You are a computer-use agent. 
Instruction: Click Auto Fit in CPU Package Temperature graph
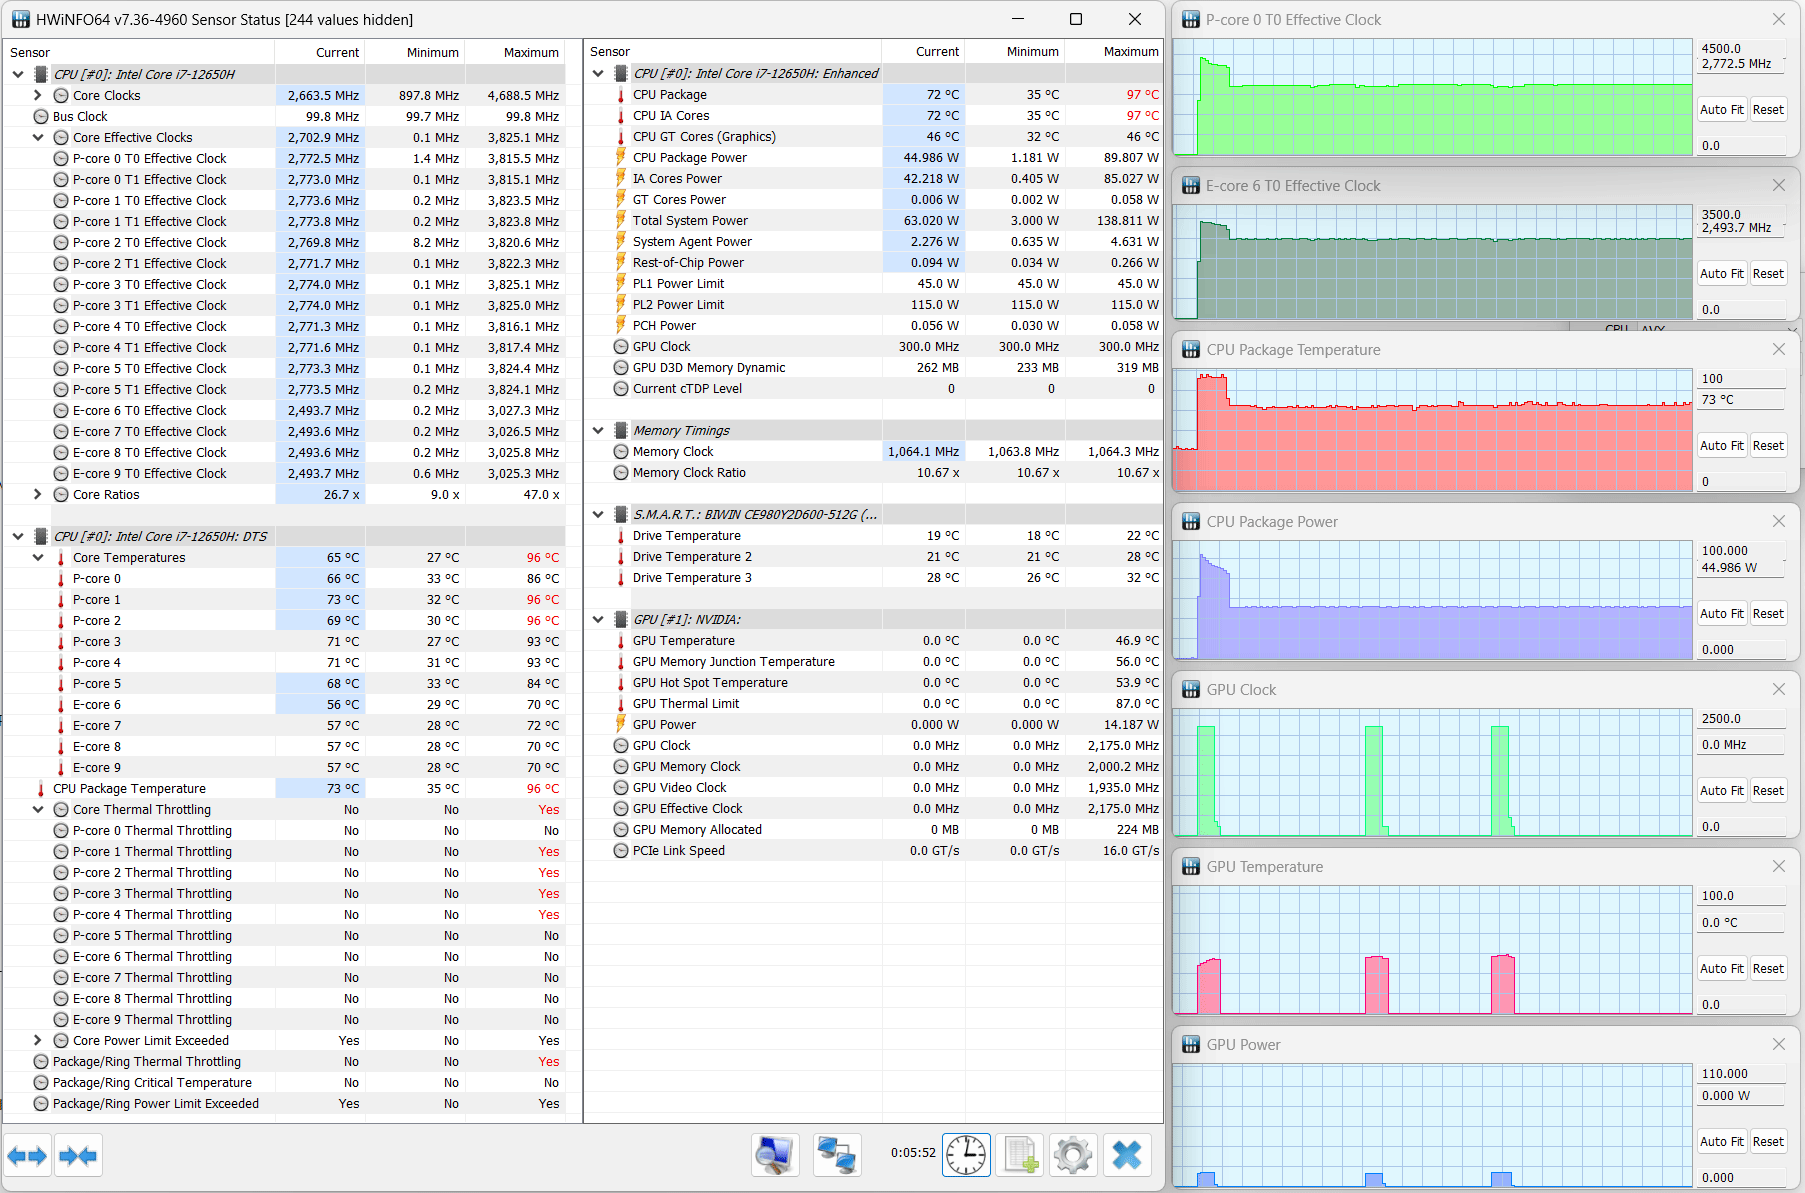point(1722,446)
